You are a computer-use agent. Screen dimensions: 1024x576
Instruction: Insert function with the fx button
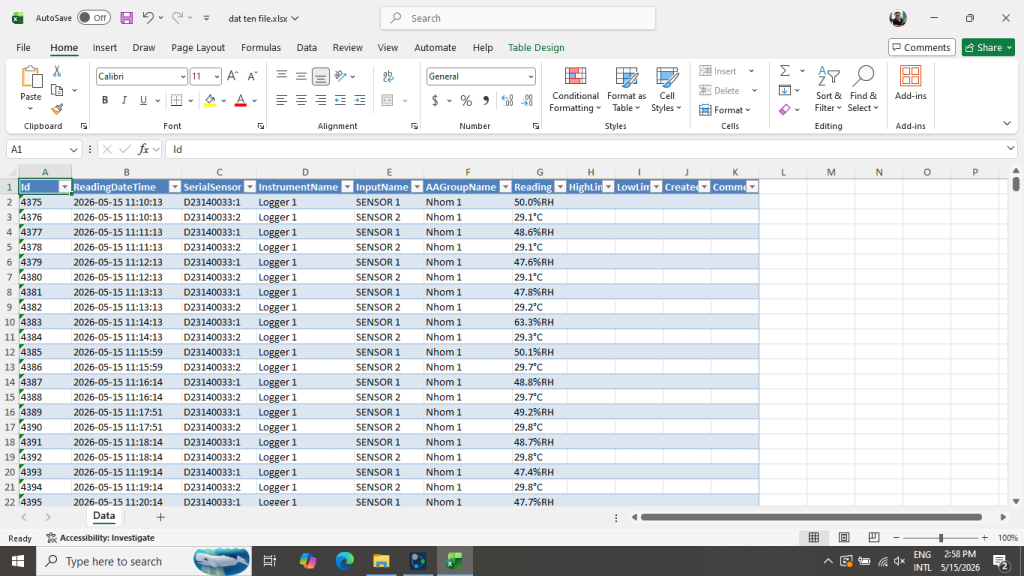143,150
